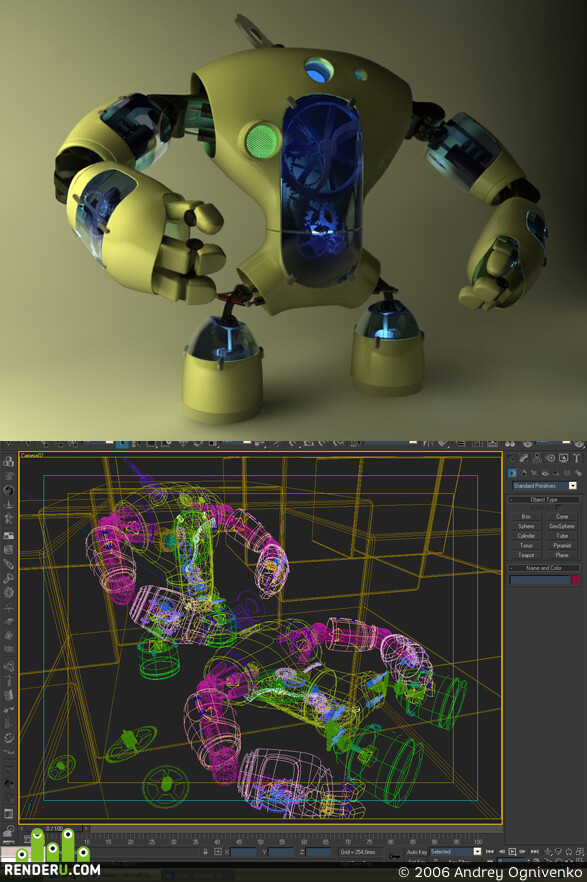
Task: Collapse the Object Type rollout
Action: [x=544, y=500]
